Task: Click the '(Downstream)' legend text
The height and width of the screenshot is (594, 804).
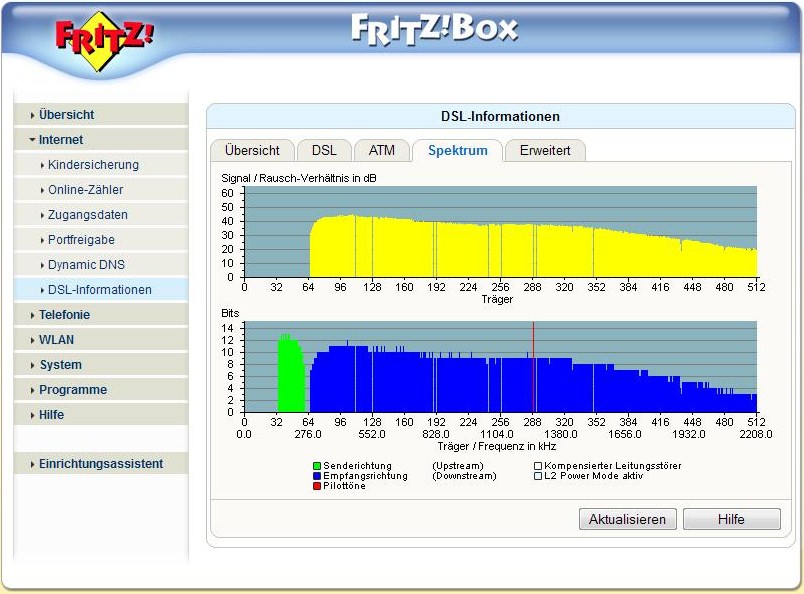Action: pos(465,476)
